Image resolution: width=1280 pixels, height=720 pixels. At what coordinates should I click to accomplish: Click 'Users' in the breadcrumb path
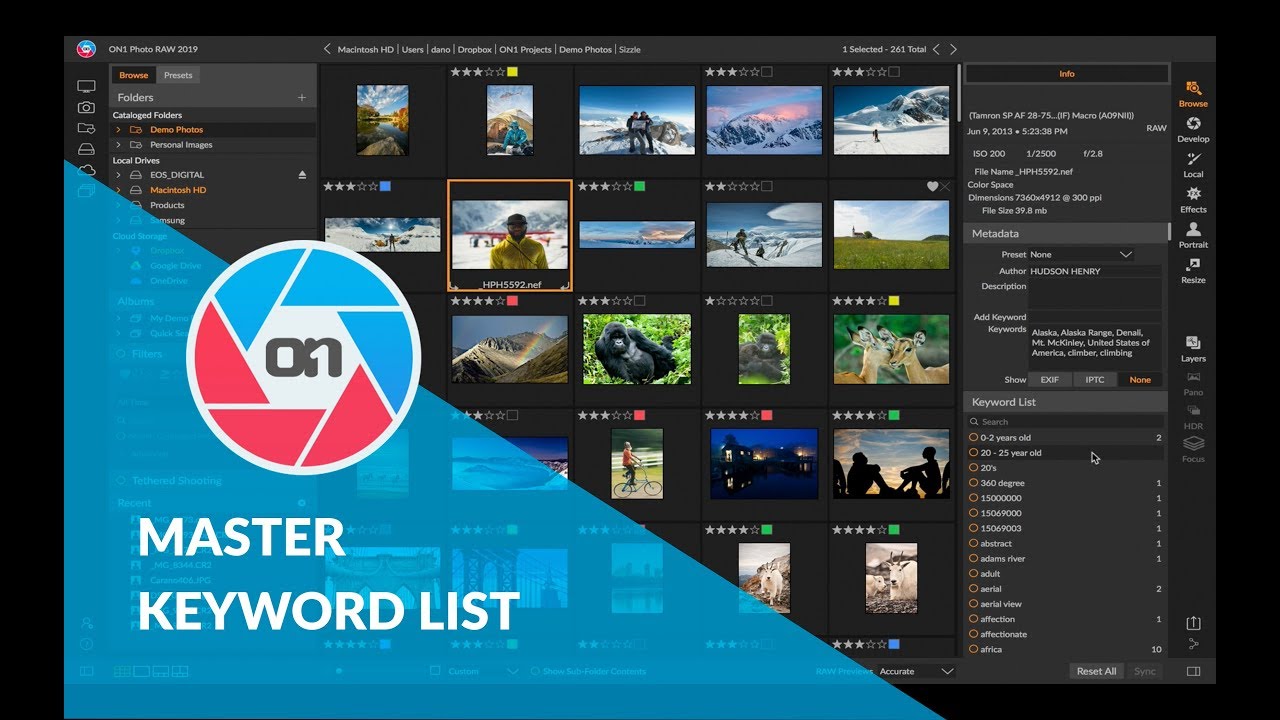click(413, 49)
